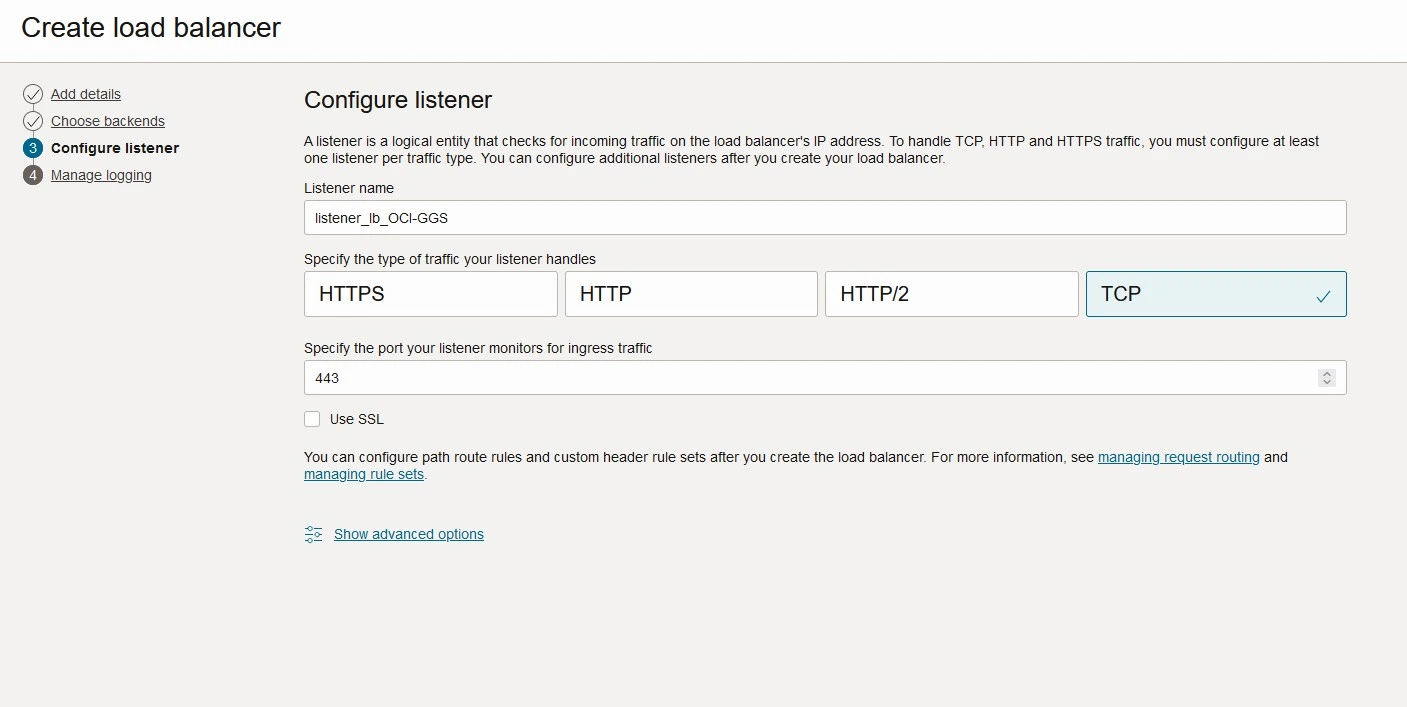Click the listener name input field
1407x707 pixels.
[x=824, y=217]
